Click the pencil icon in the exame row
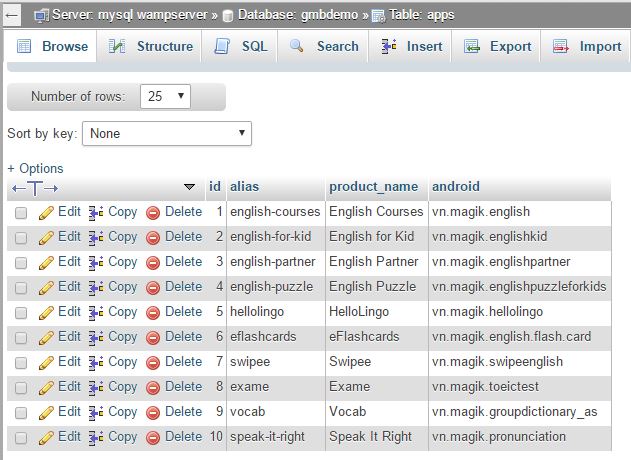The width and height of the screenshot is (631, 460). tap(46, 388)
